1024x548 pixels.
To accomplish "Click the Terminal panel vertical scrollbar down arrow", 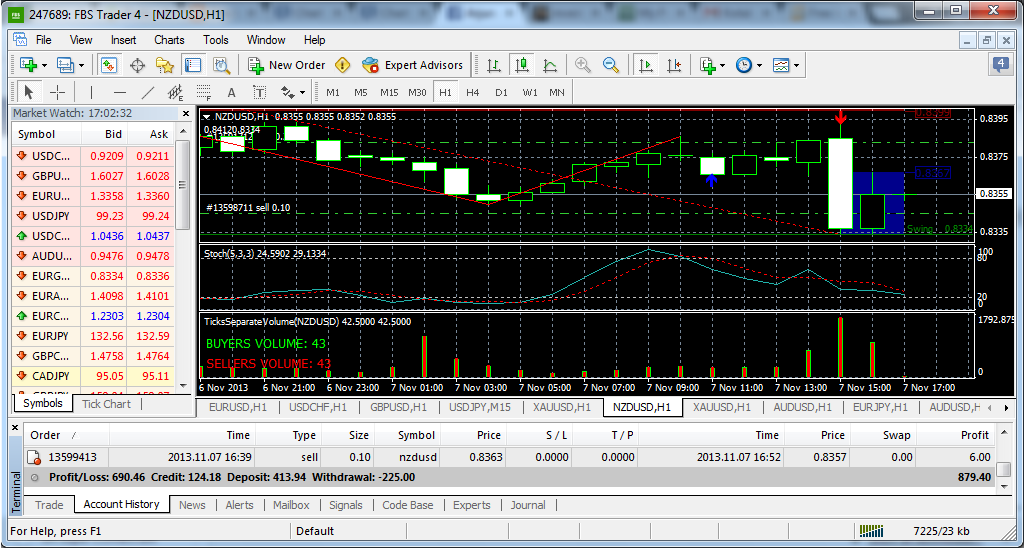I will tap(1004, 486).
